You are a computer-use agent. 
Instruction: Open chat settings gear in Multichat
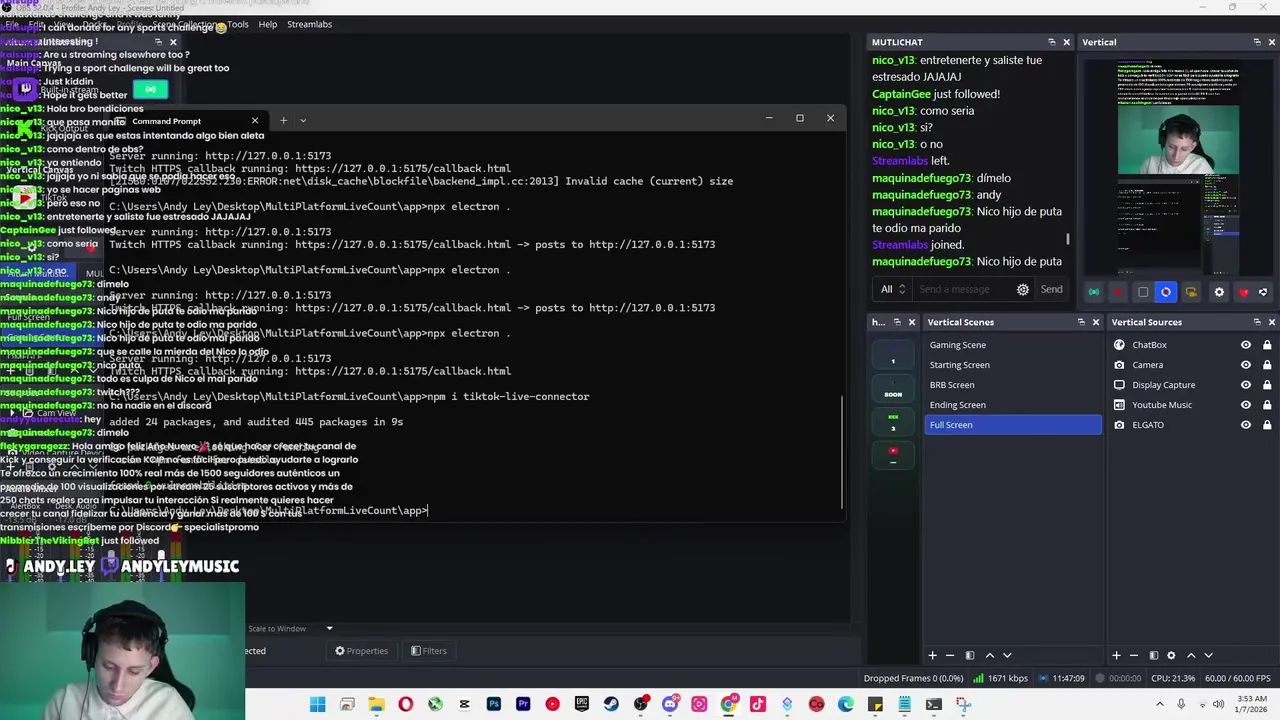tap(1022, 290)
